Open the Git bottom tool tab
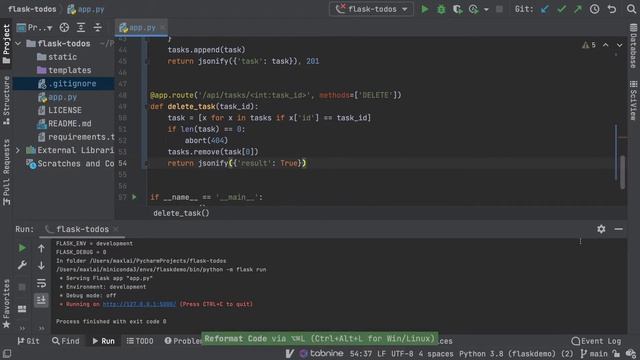Screen dimensions: 640x360 29,341
